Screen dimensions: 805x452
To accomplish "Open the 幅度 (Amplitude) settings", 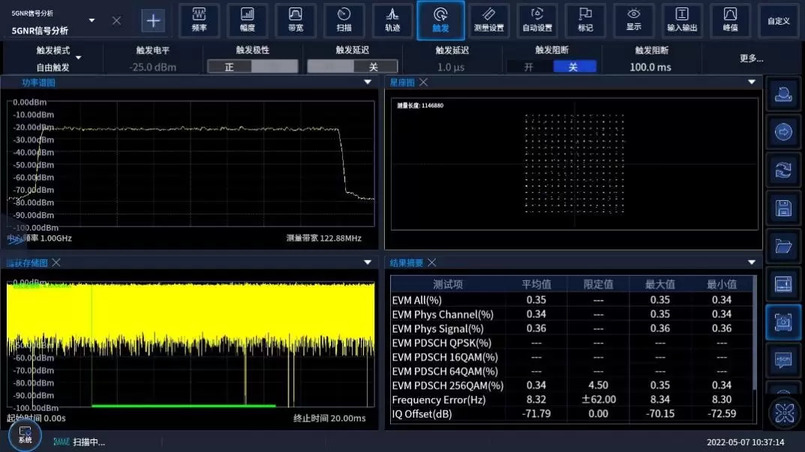I will coord(247,20).
